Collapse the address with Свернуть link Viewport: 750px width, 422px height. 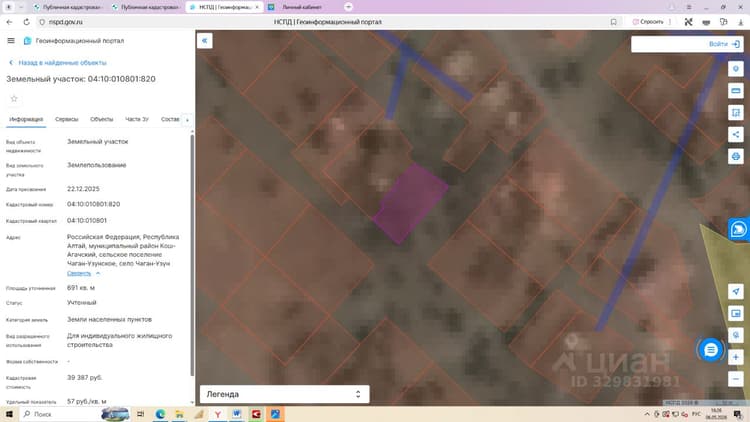pos(79,273)
